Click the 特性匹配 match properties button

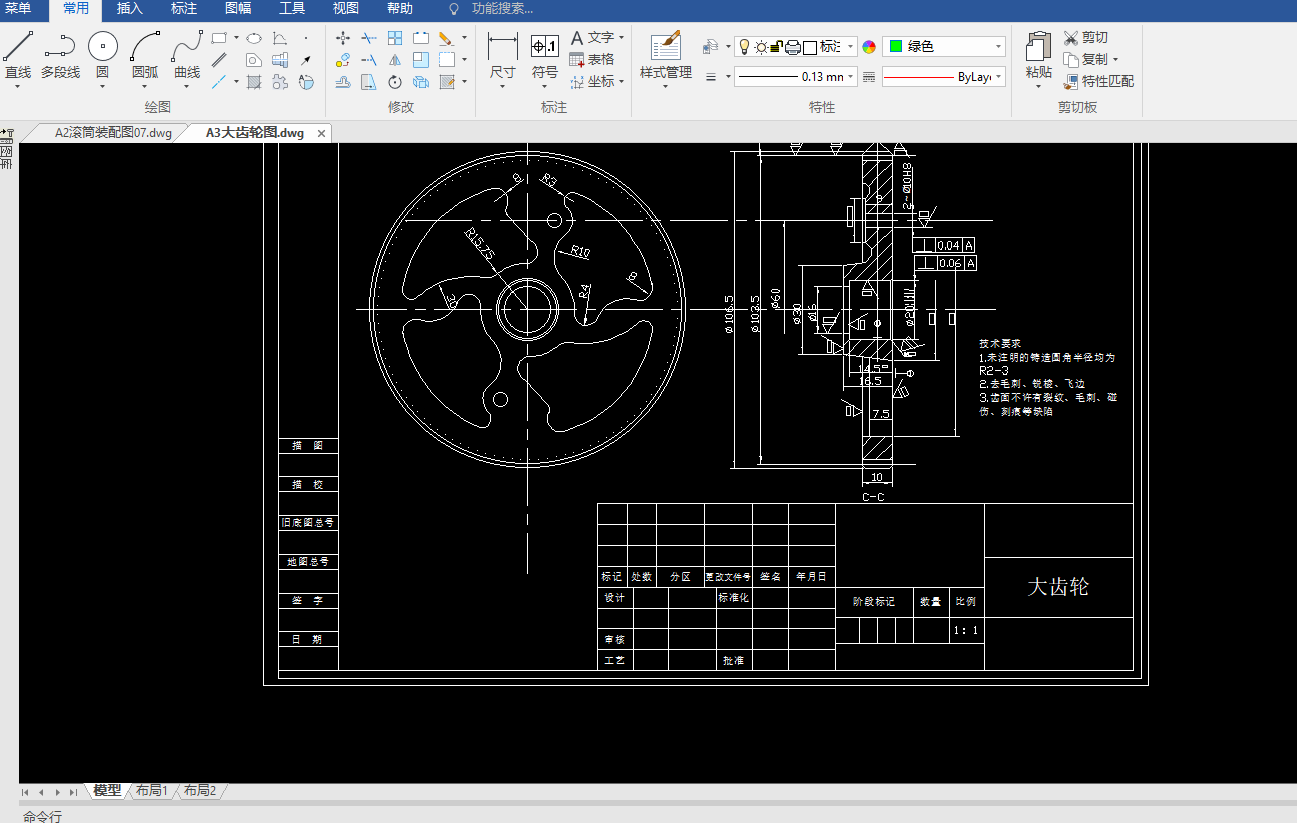(1099, 82)
